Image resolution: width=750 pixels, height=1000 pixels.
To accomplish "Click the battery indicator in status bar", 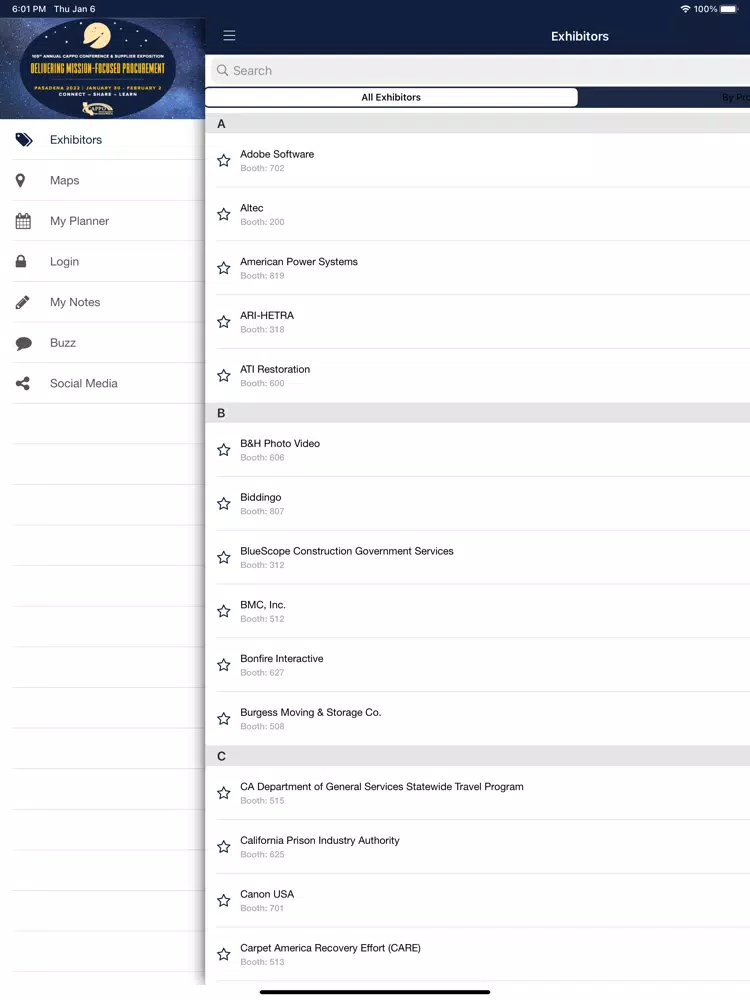I will (729, 9).
